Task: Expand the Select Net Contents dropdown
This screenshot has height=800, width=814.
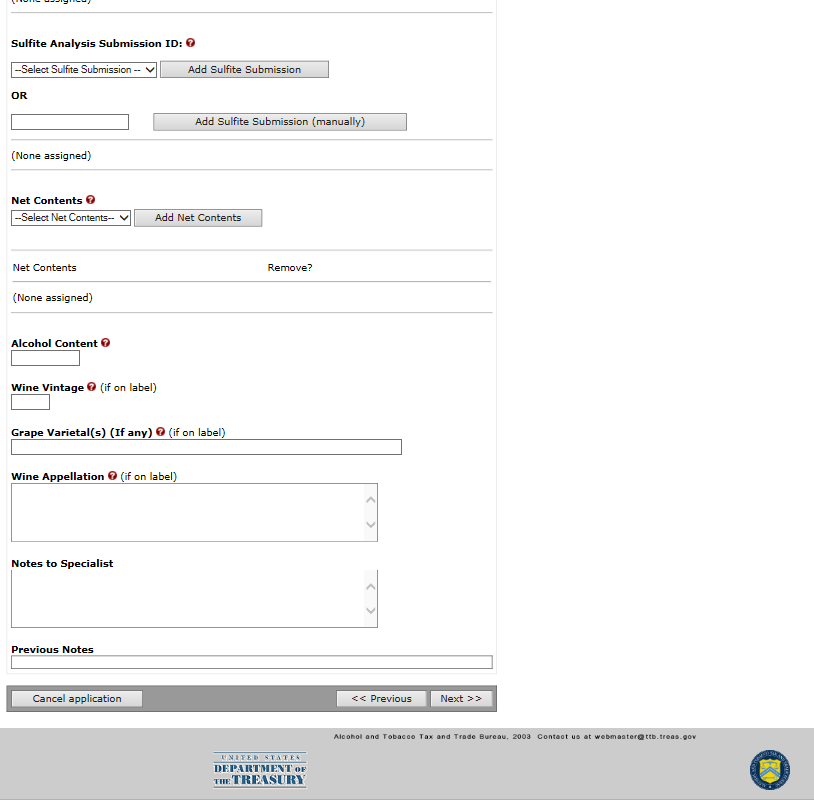Action: 71,218
